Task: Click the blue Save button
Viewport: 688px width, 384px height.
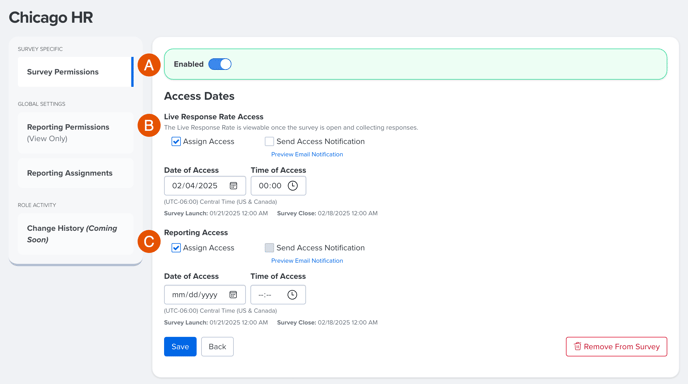Action: pos(180,347)
